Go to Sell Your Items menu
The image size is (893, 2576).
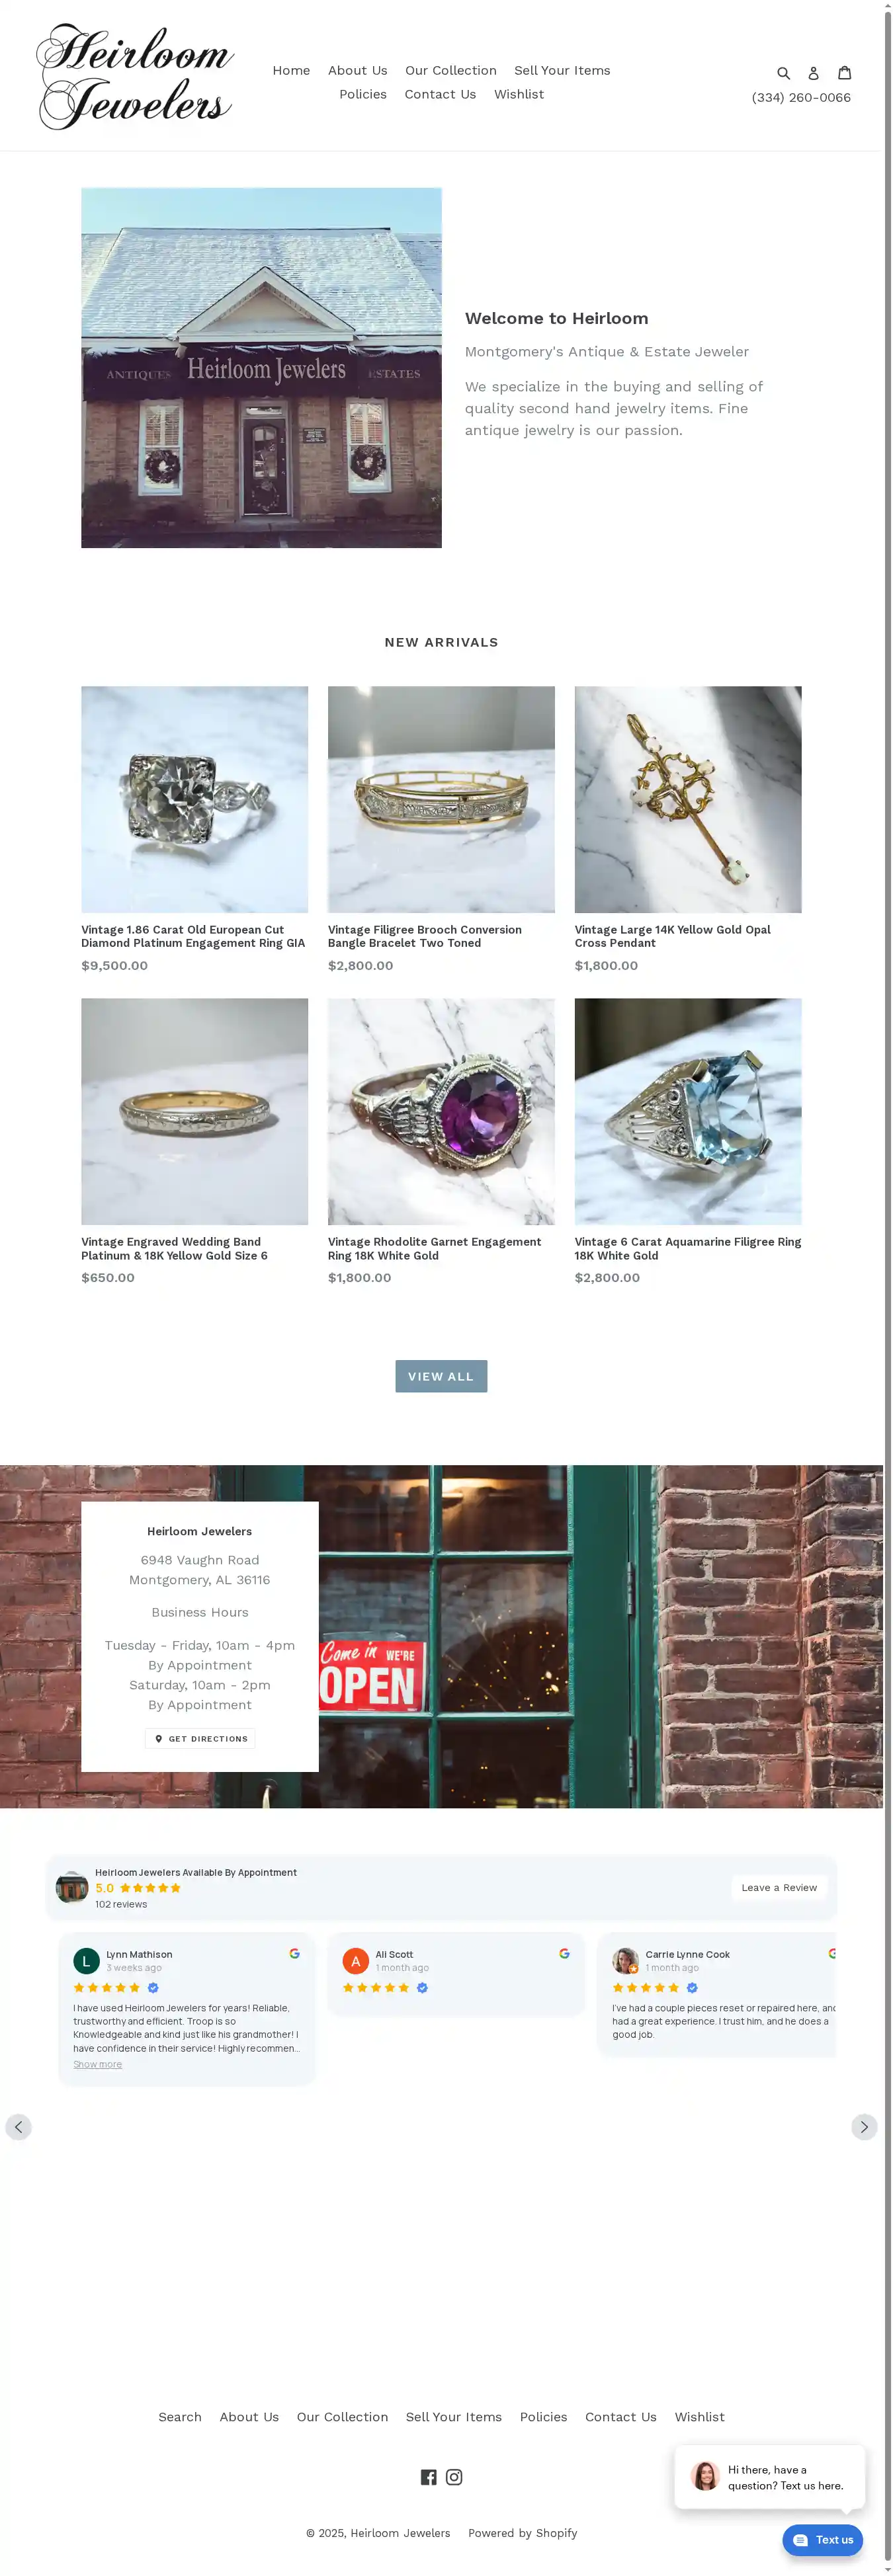pyautogui.click(x=562, y=70)
